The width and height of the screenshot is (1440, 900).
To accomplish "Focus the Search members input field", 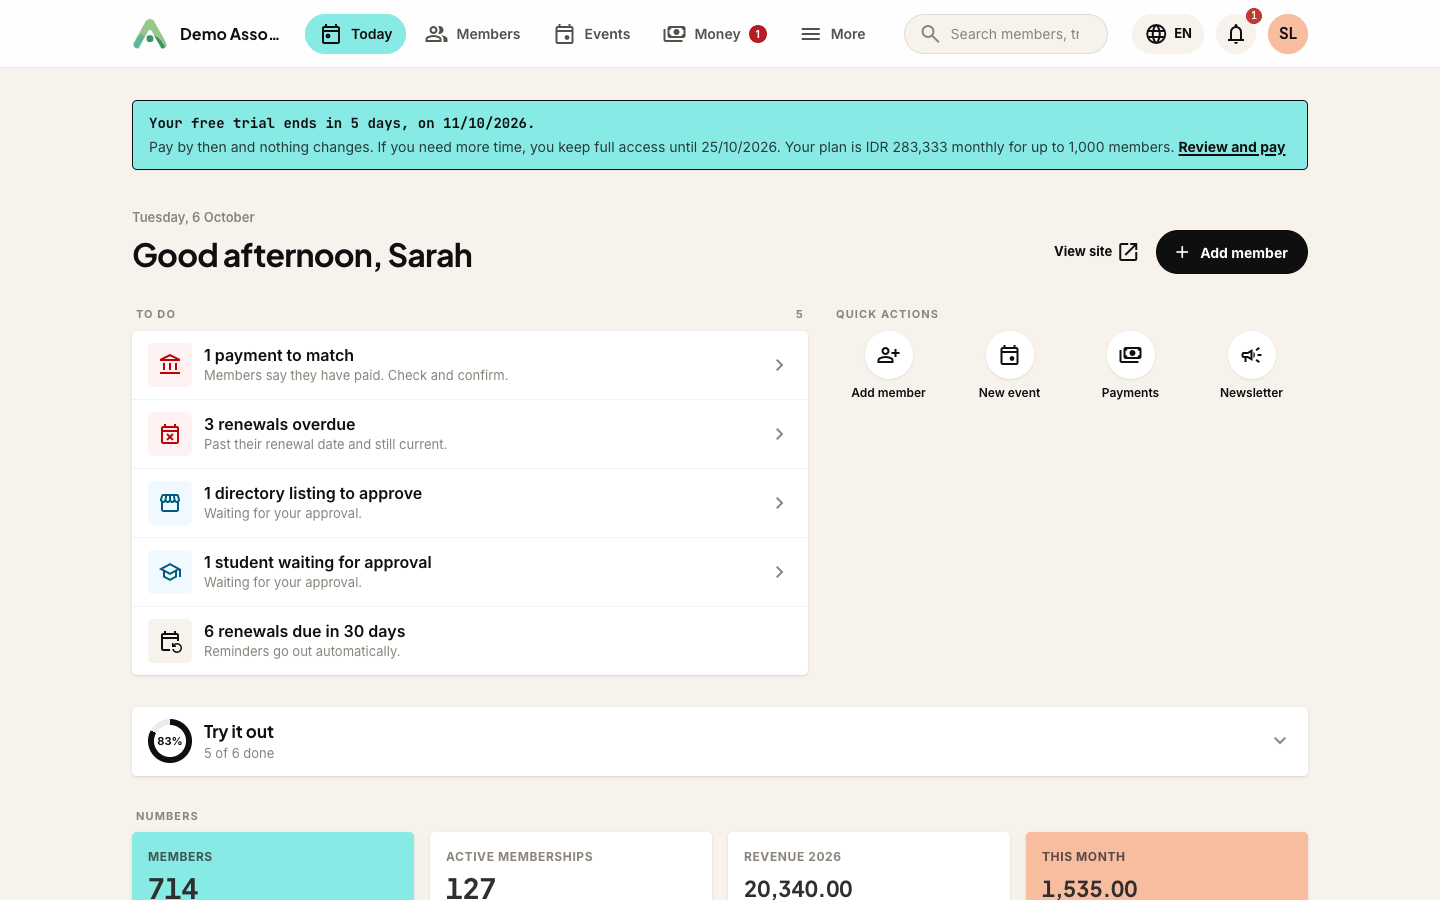I will pyautogui.click(x=1006, y=34).
